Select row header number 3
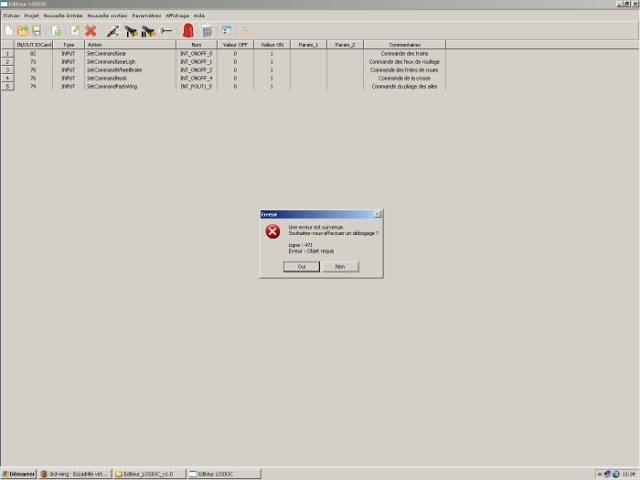640x480 pixels. click(8, 70)
